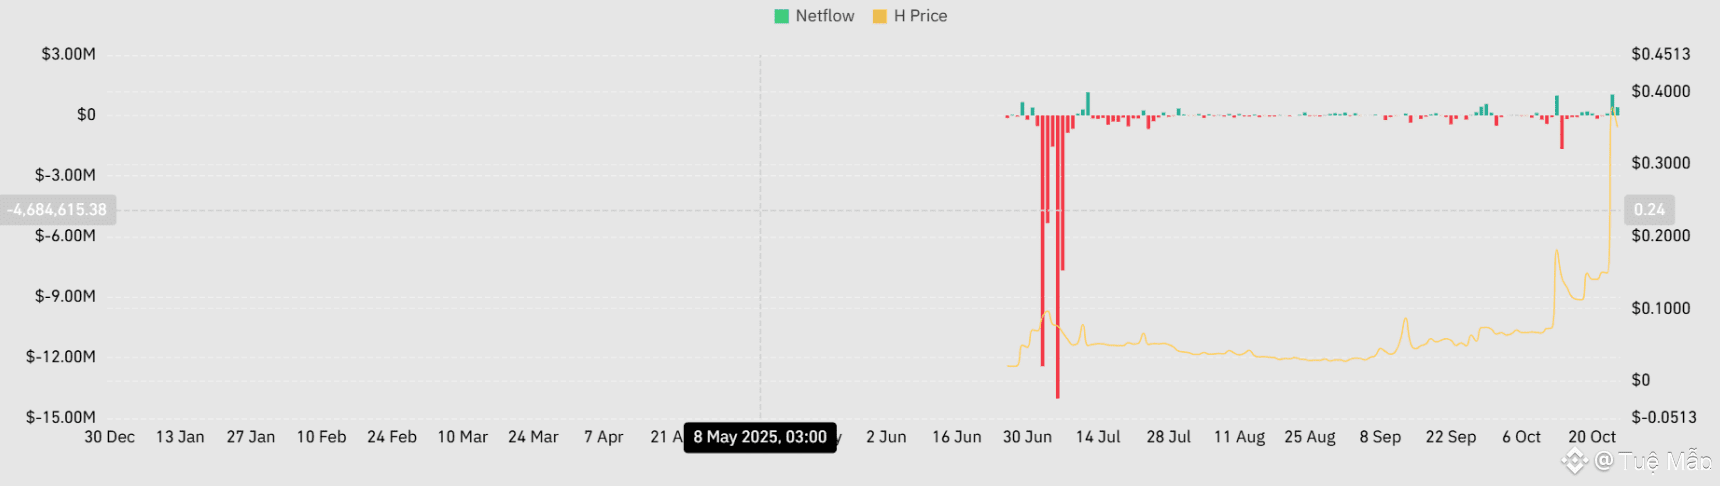
Task: Click the green inflow bar near 14 Jul
Action: click(x=1088, y=103)
